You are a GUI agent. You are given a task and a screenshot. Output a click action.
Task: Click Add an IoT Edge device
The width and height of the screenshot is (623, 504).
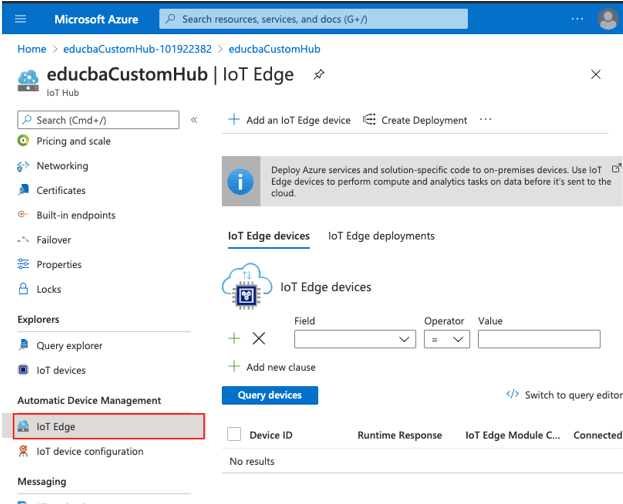(x=289, y=120)
